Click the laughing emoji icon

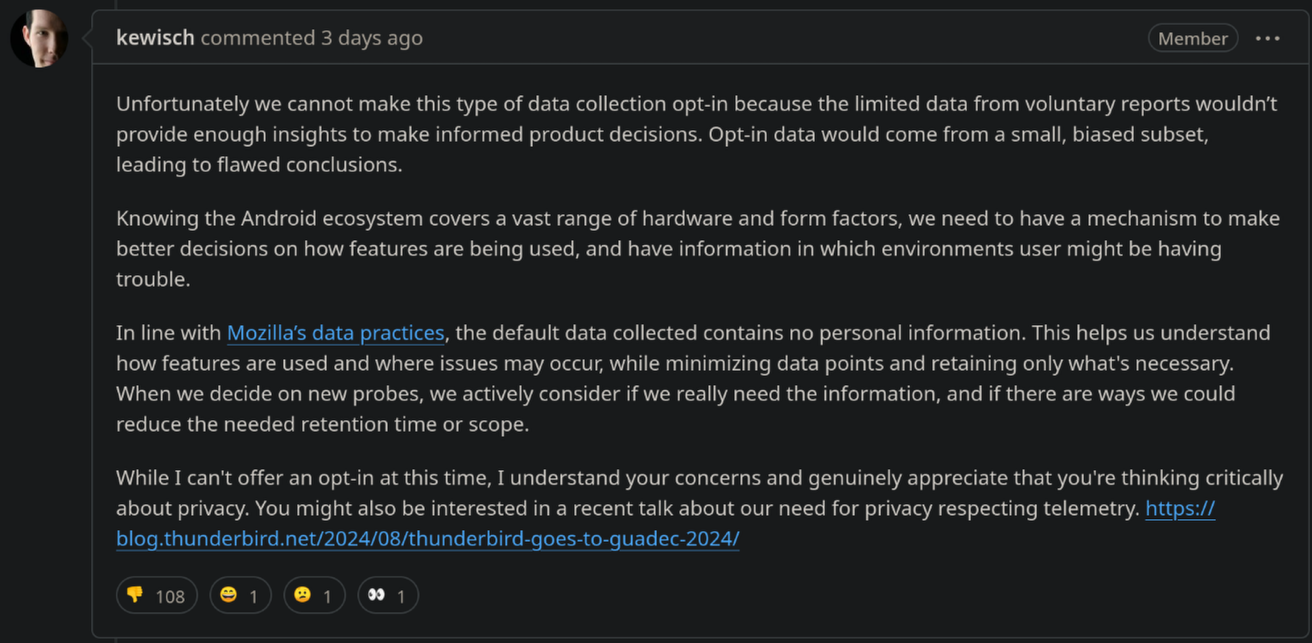[x=229, y=596]
